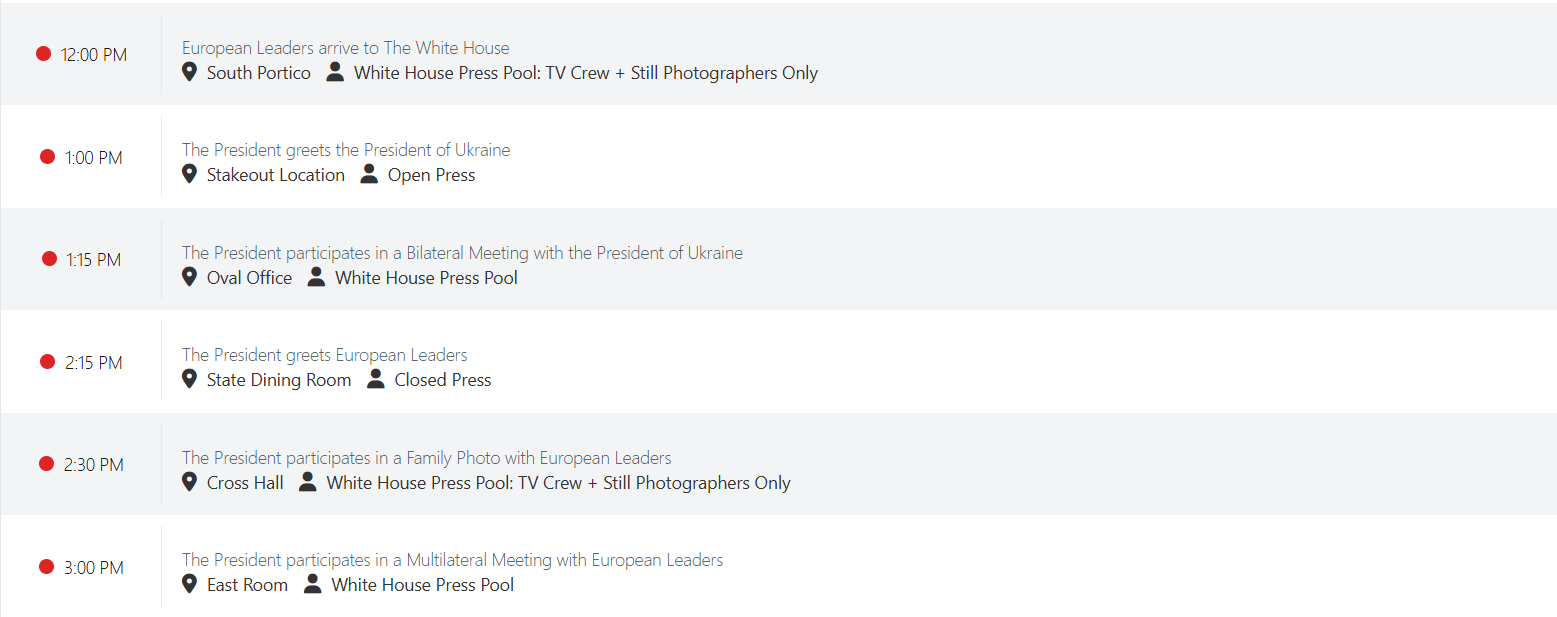Click the location pin beside Cross Hall
Screen dimensions: 1557x617
coord(189,482)
